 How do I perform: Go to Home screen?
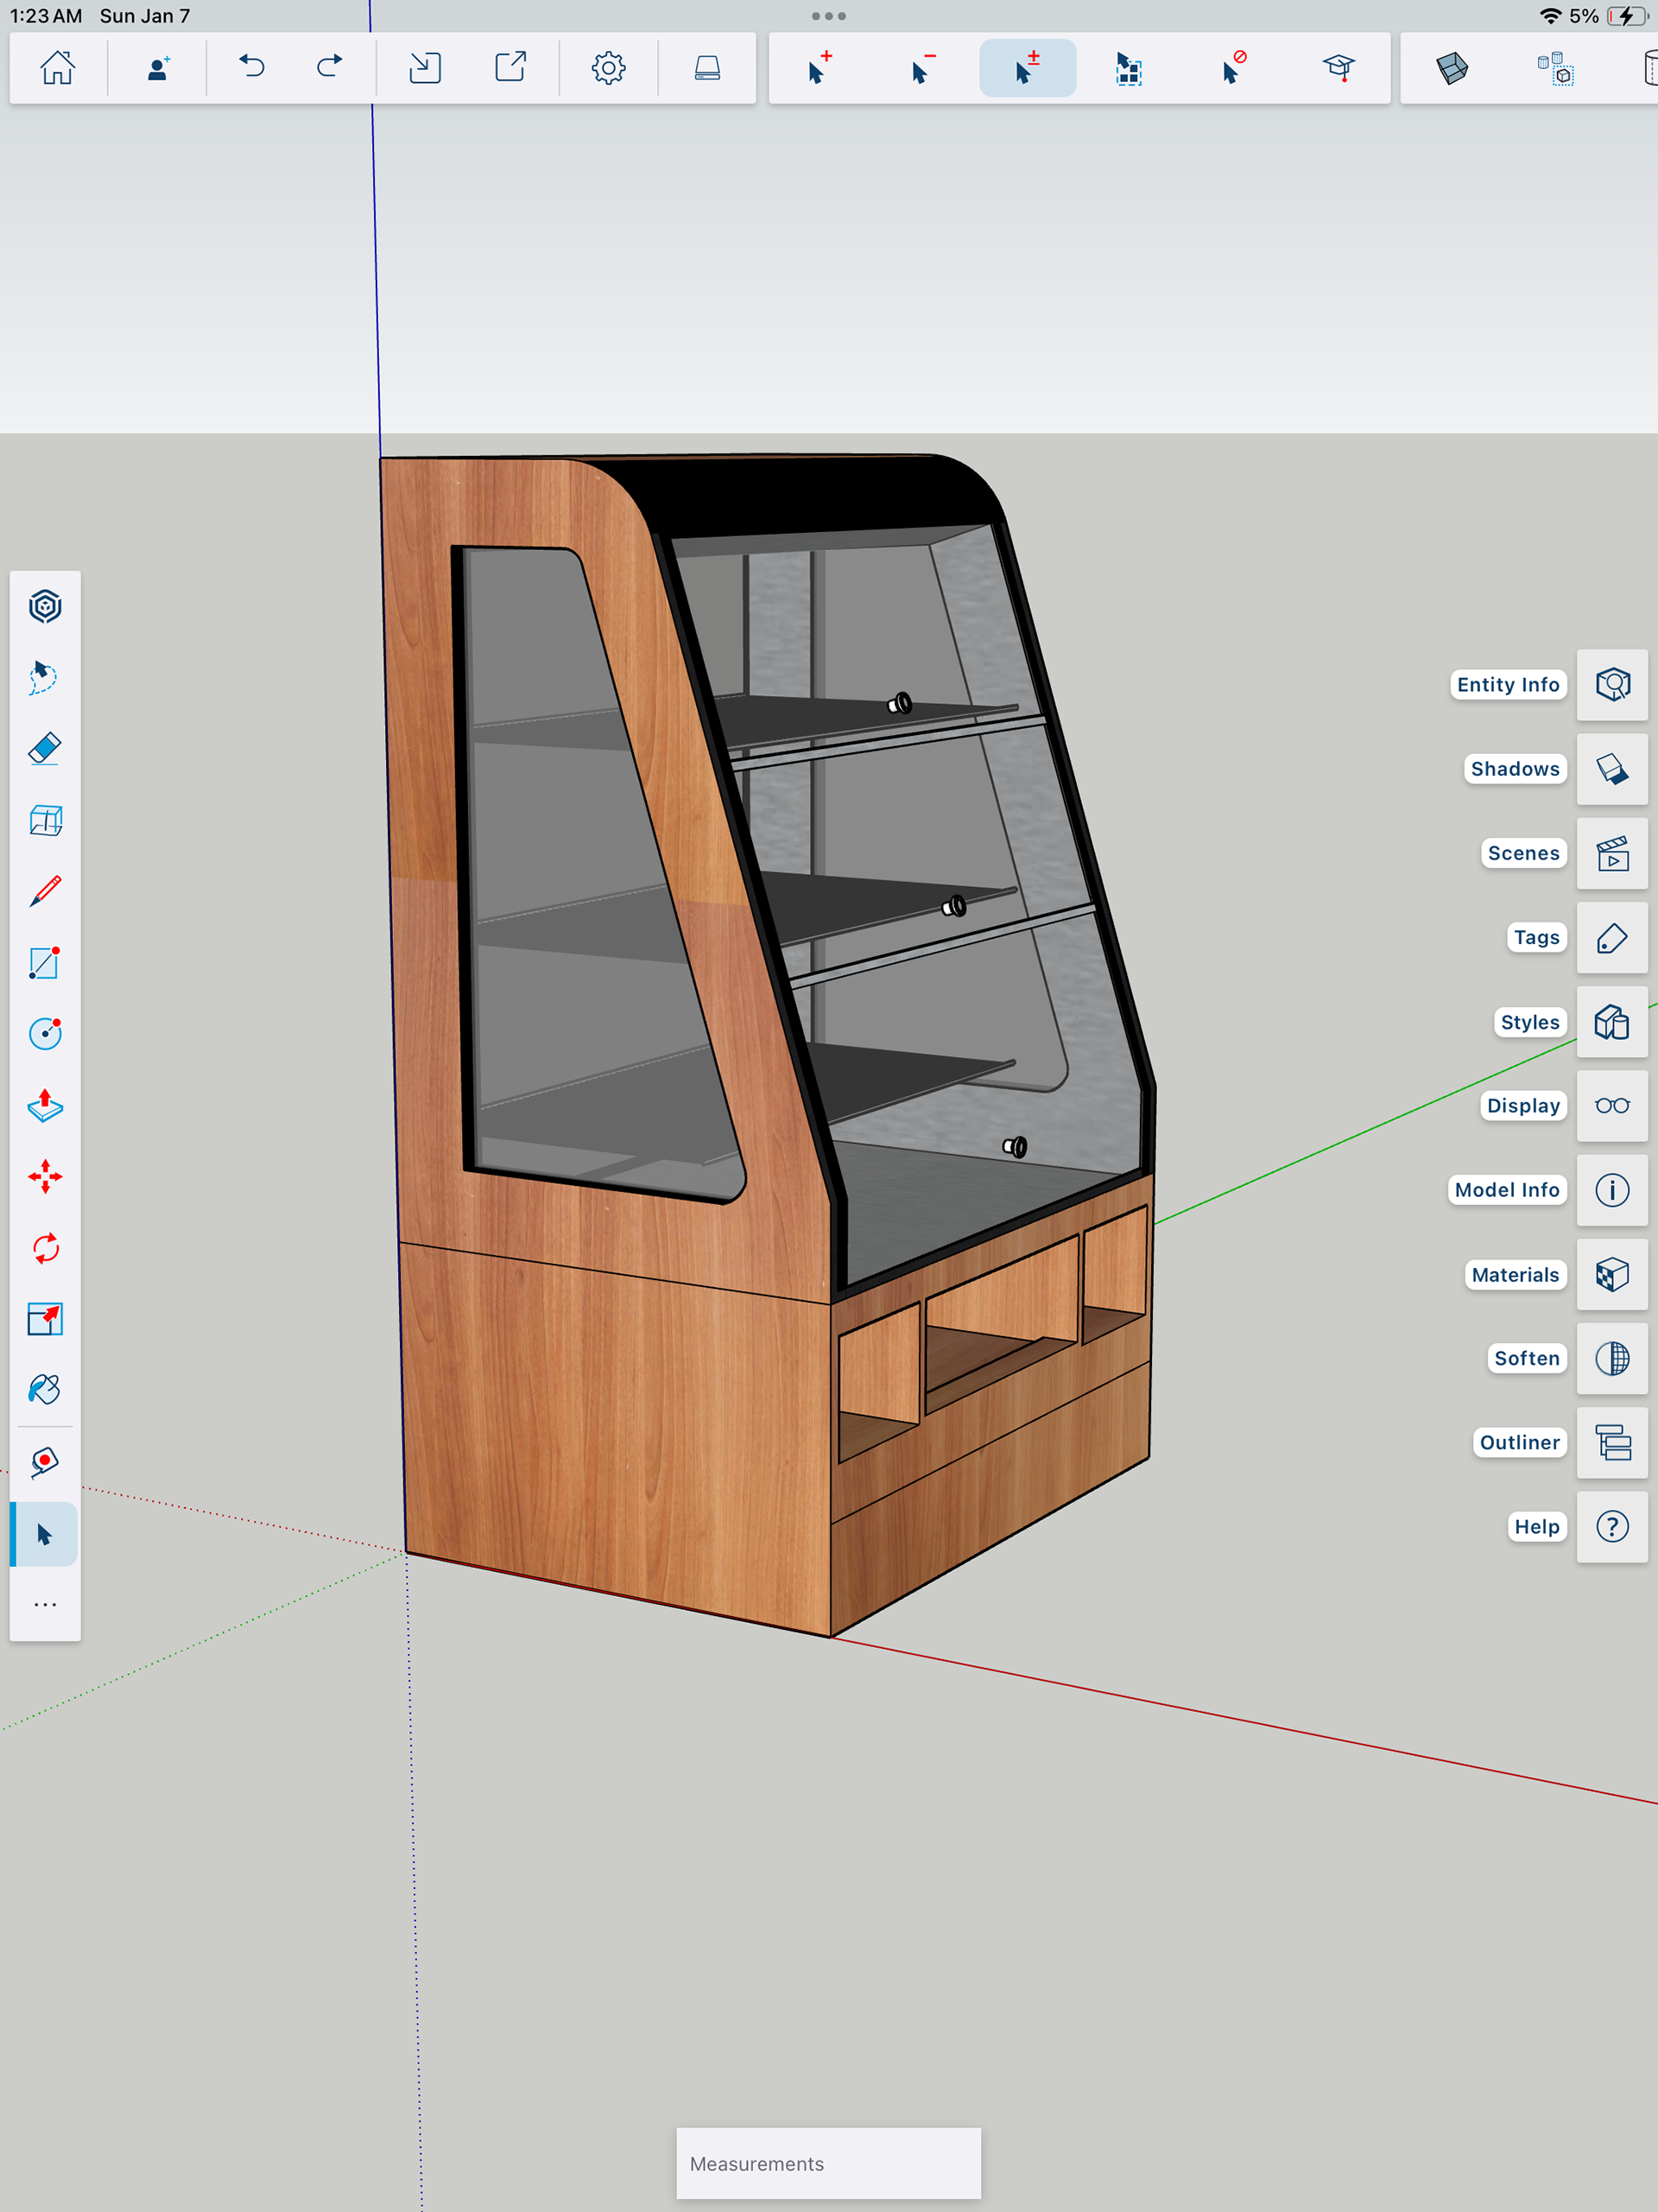click(x=58, y=68)
